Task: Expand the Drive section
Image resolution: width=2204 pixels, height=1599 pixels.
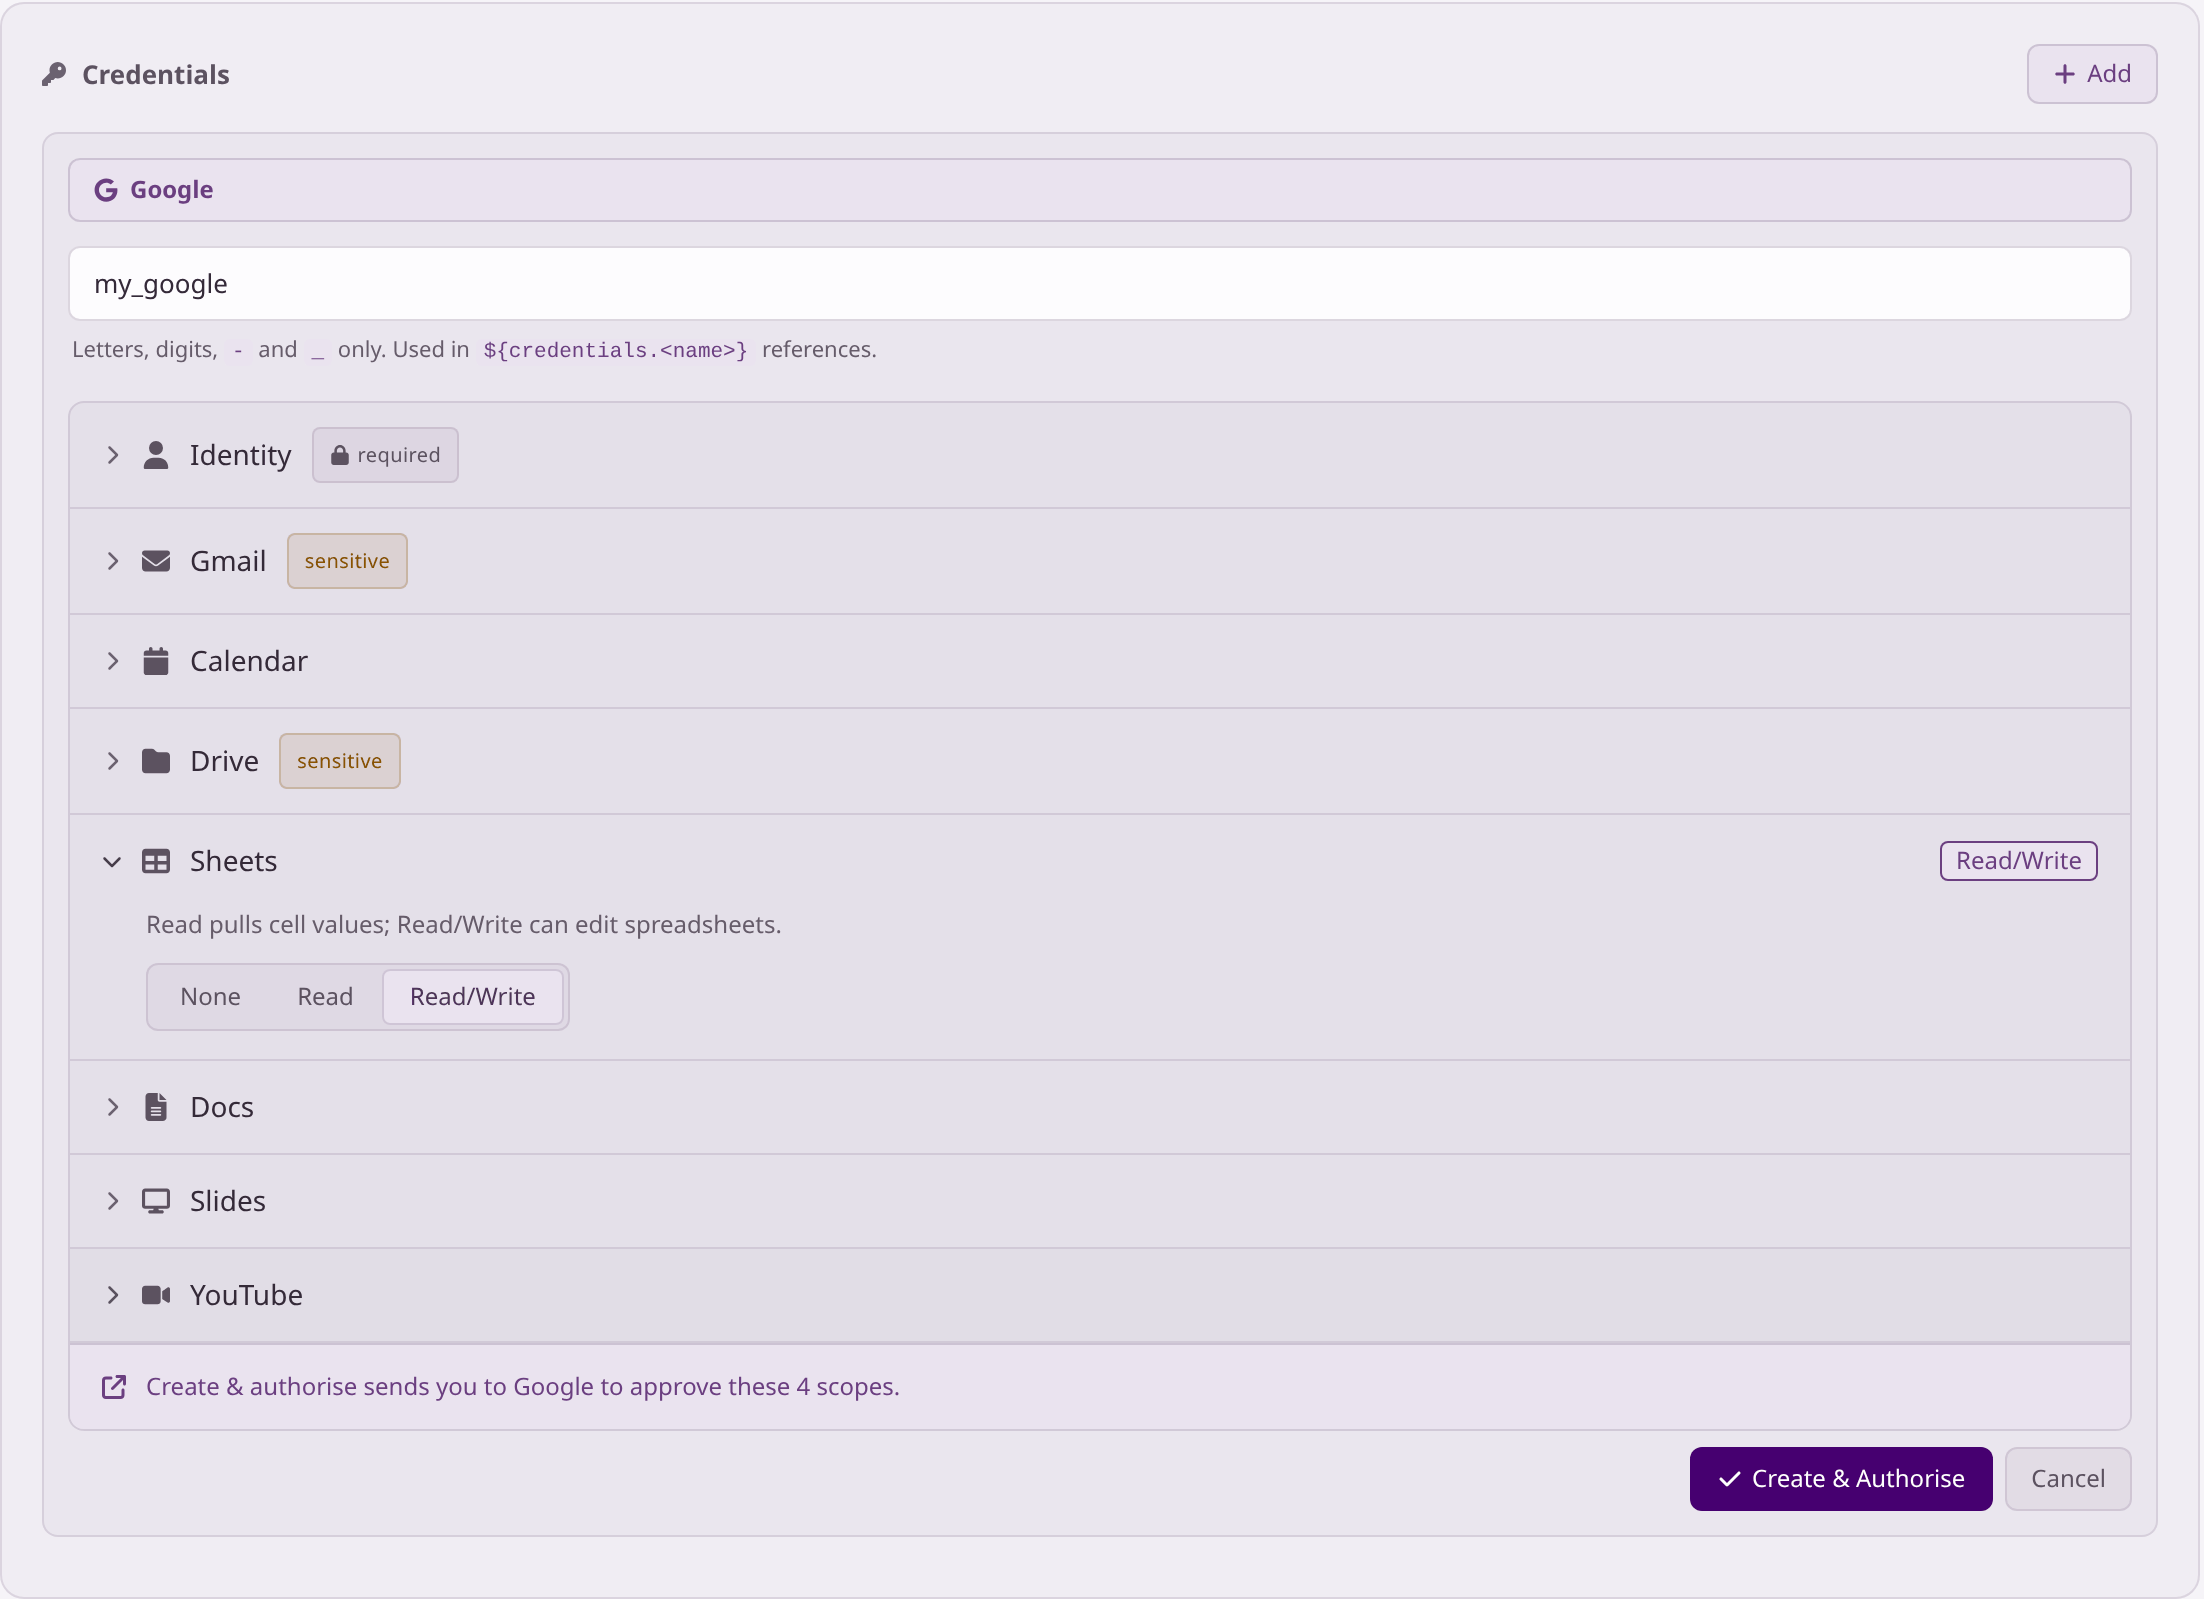Action: [x=113, y=761]
